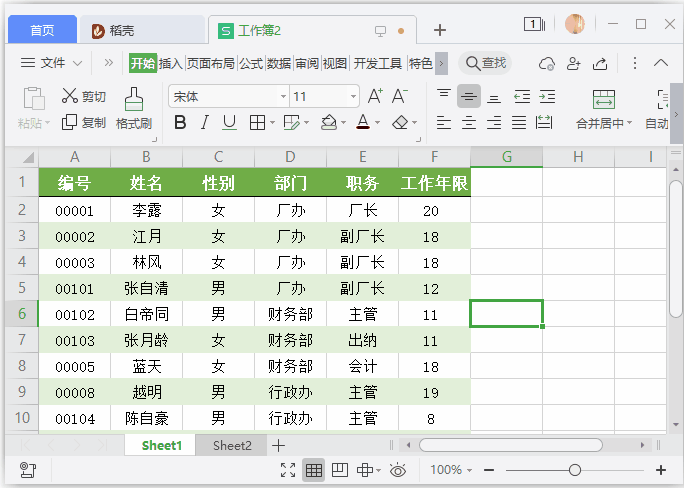
Task: Toggle Underline formatting
Action: tap(229, 123)
